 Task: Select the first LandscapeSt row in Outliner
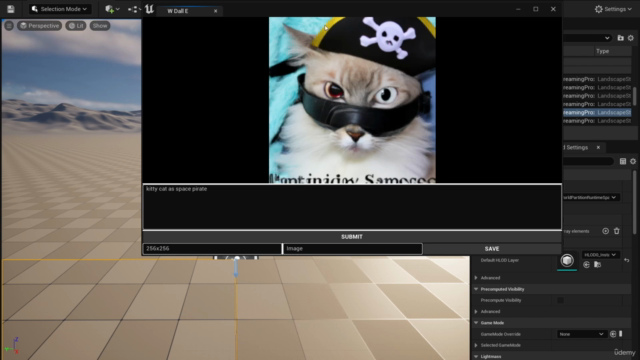pyautogui.click(x=597, y=79)
